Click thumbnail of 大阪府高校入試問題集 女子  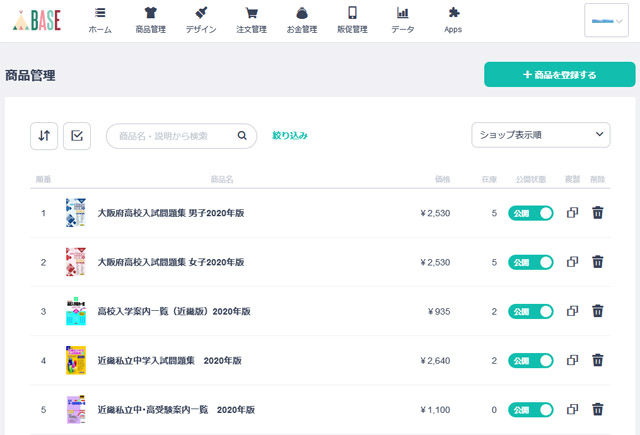pos(76,262)
